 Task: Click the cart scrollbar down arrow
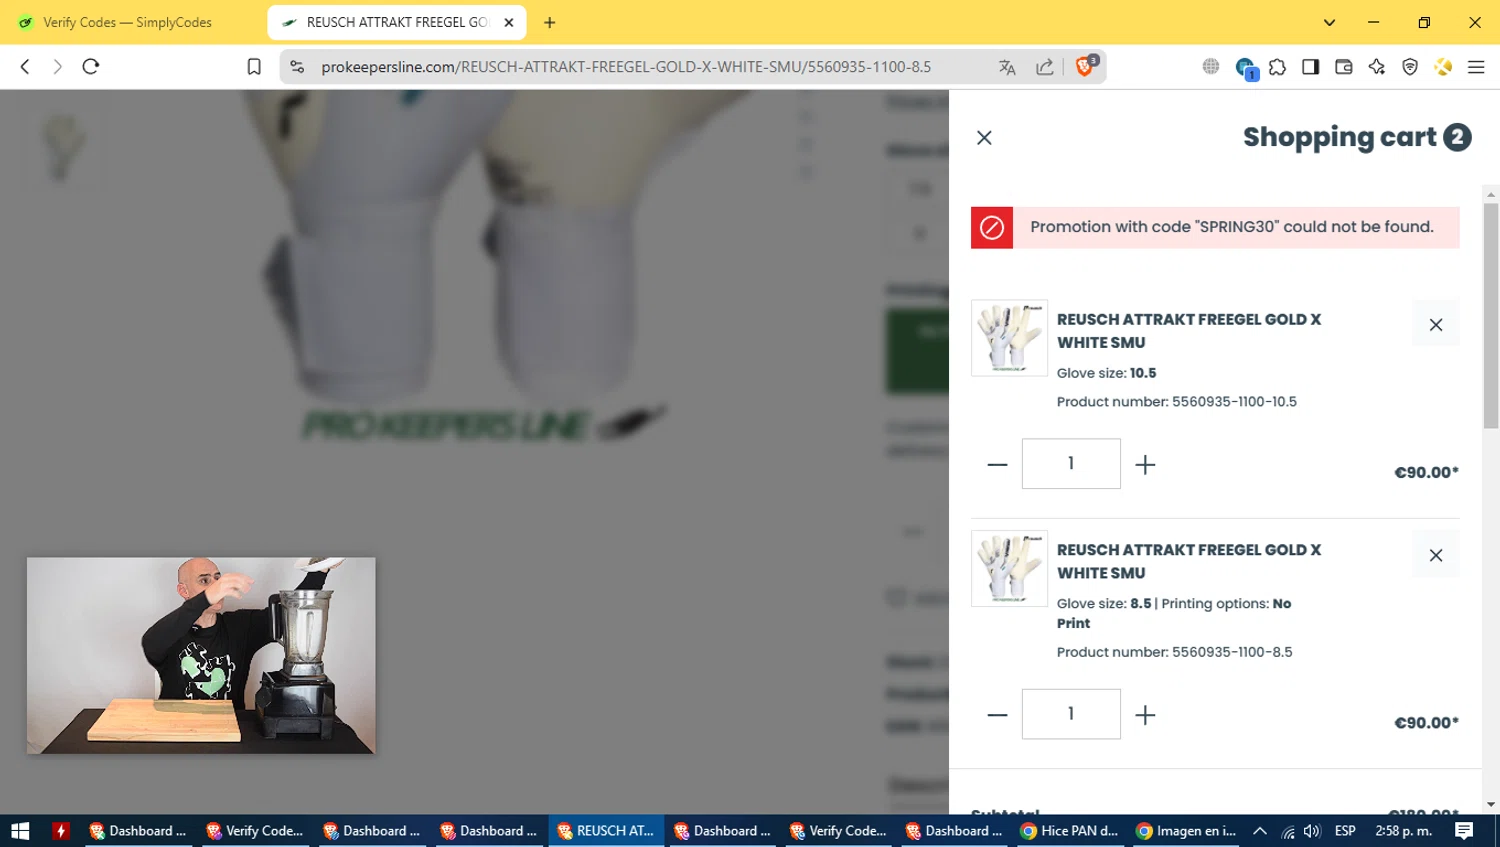tap(1491, 804)
